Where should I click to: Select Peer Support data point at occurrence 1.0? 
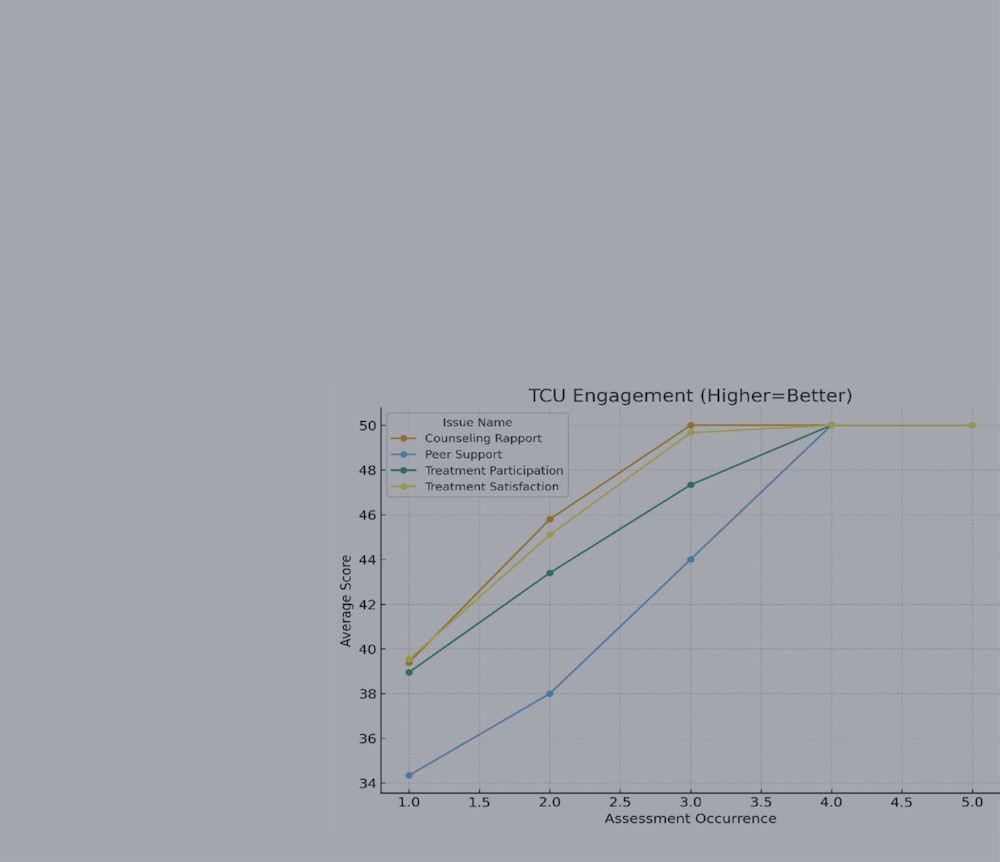point(409,775)
